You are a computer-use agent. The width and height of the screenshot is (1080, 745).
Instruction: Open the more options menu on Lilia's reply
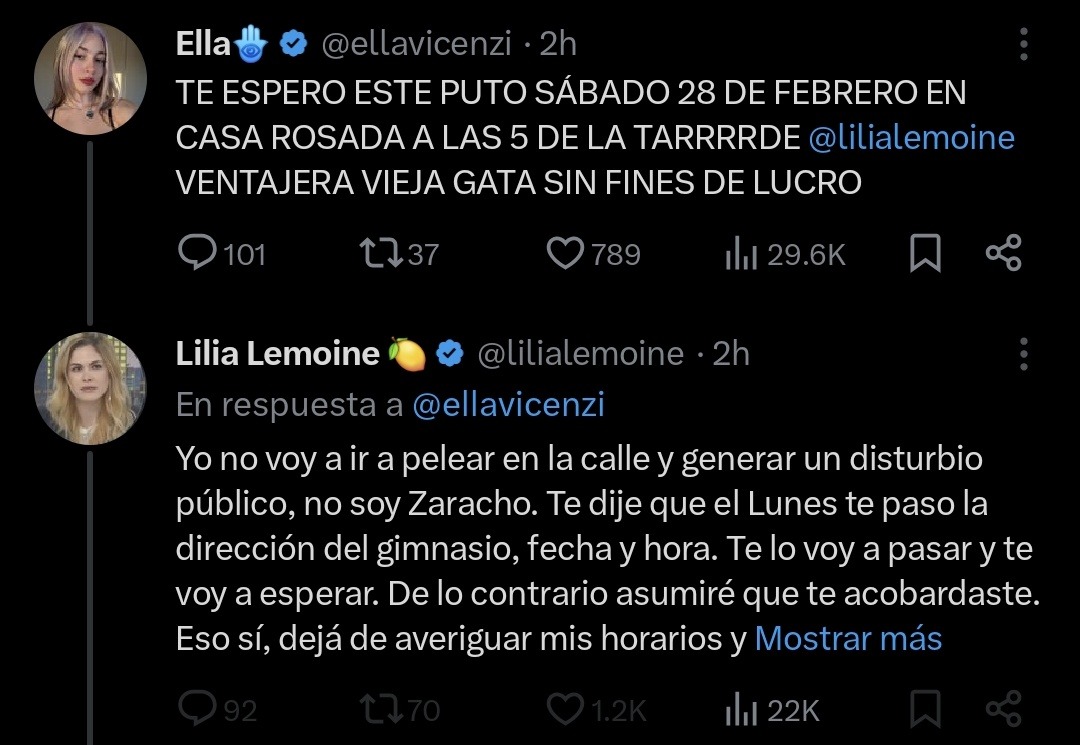pos(1022,352)
